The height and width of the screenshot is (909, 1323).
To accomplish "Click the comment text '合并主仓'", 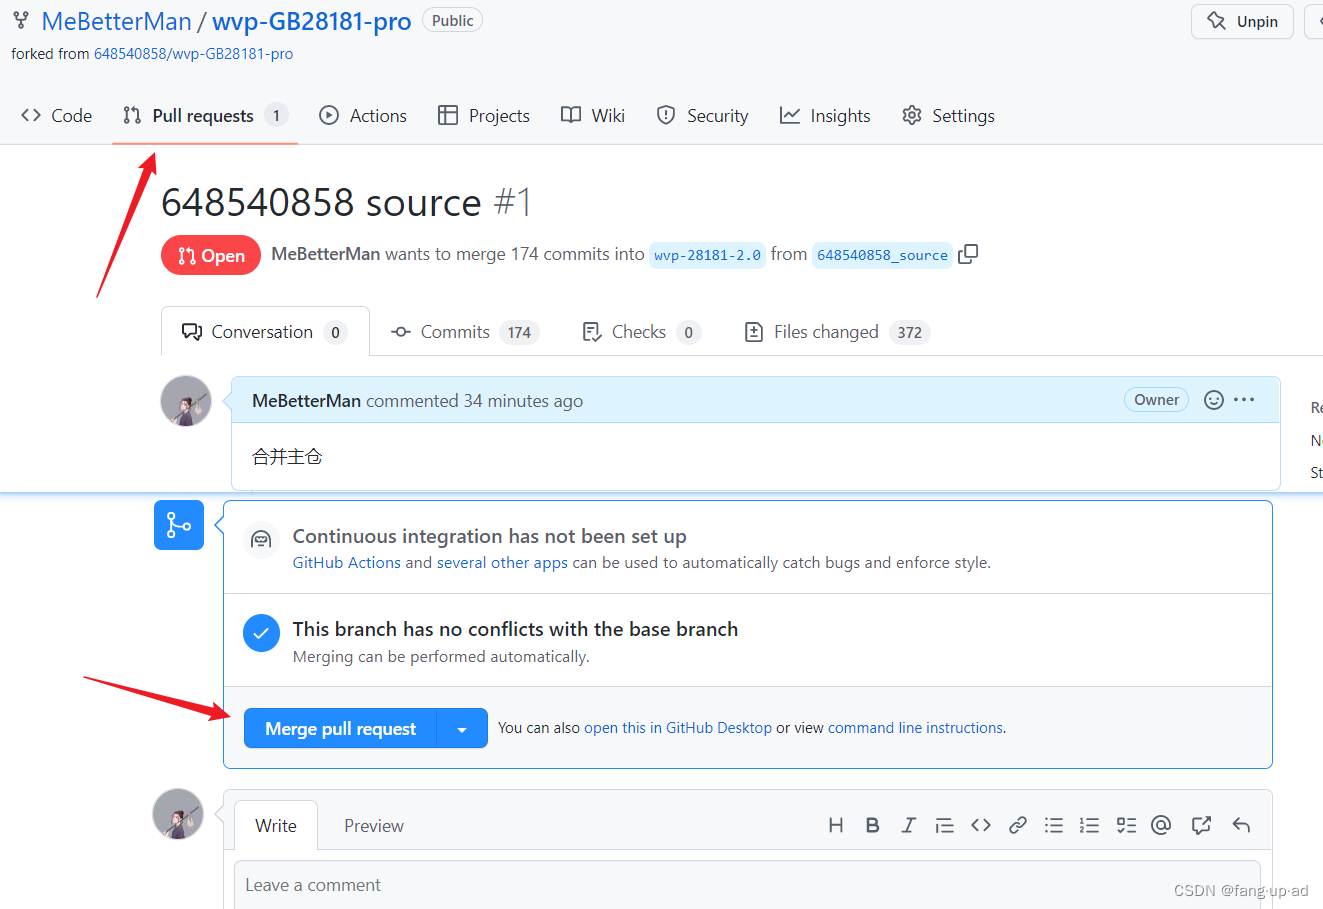I will point(287,457).
